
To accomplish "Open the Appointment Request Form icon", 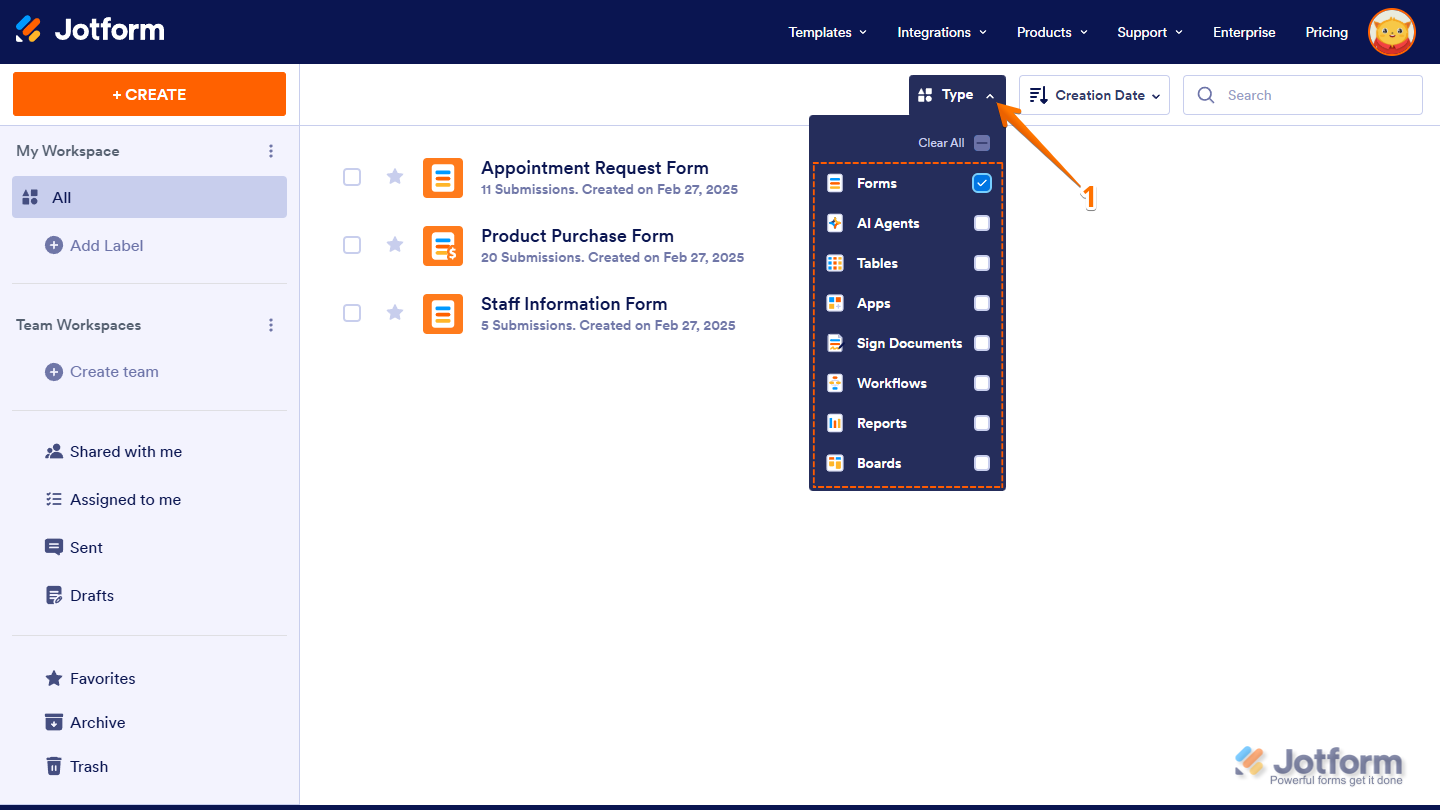I will tap(442, 177).
